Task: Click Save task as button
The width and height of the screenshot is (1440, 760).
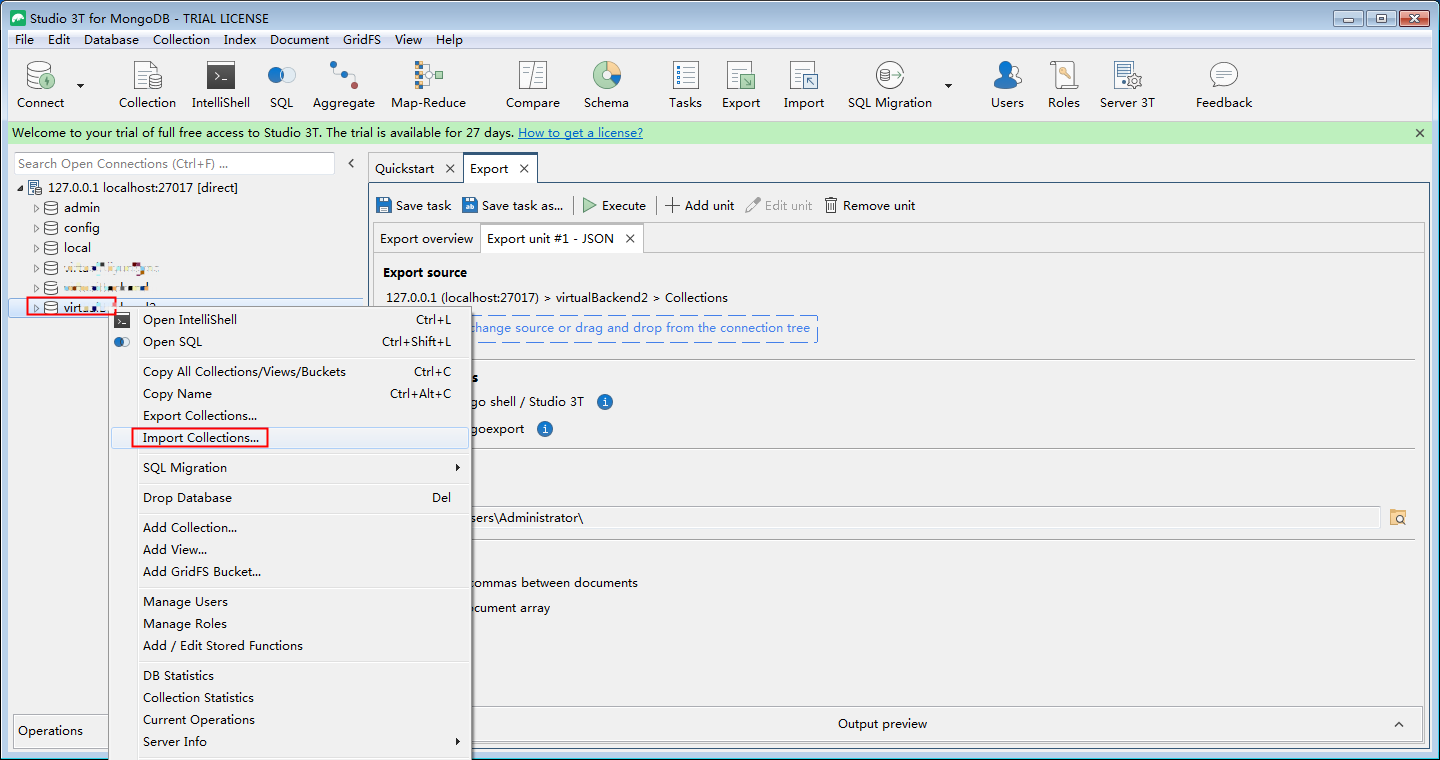Action: pos(513,205)
